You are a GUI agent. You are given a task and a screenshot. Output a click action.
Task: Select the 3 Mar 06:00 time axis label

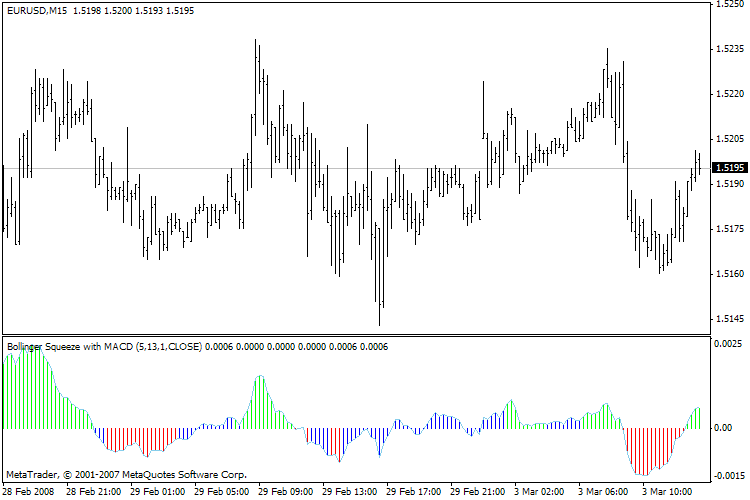pos(603,492)
